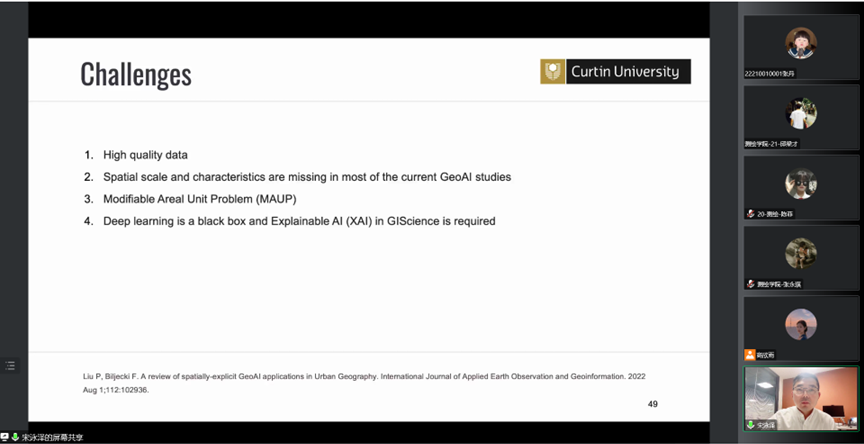This screenshot has height=444, width=864.
Task: Click the orange person icon beside 阎欣桥
Action: pyautogui.click(x=750, y=355)
